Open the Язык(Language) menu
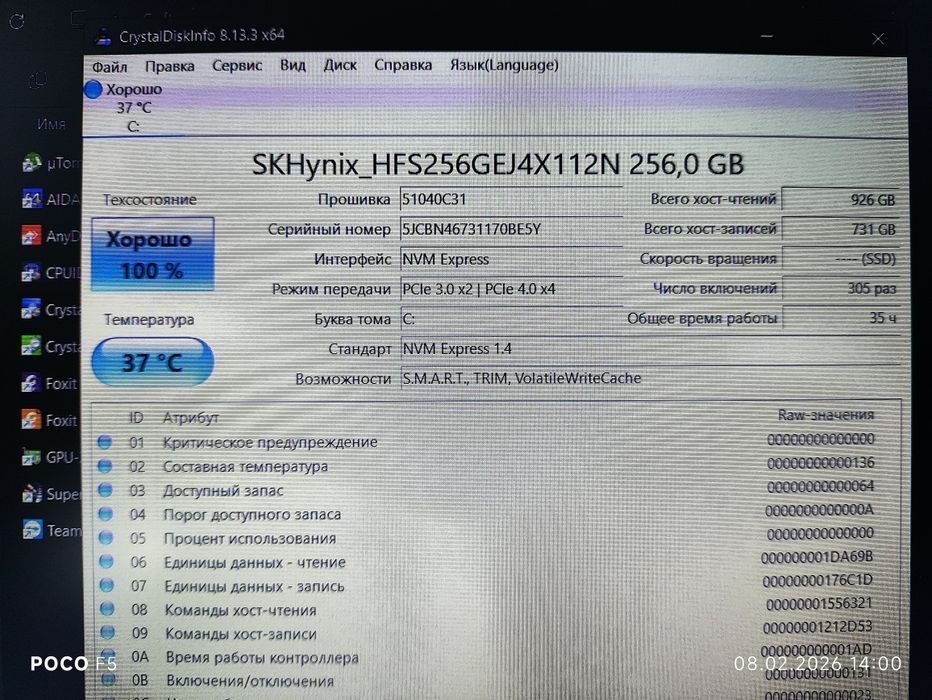This screenshot has width=932, height=700. click(x=504, y=64)
